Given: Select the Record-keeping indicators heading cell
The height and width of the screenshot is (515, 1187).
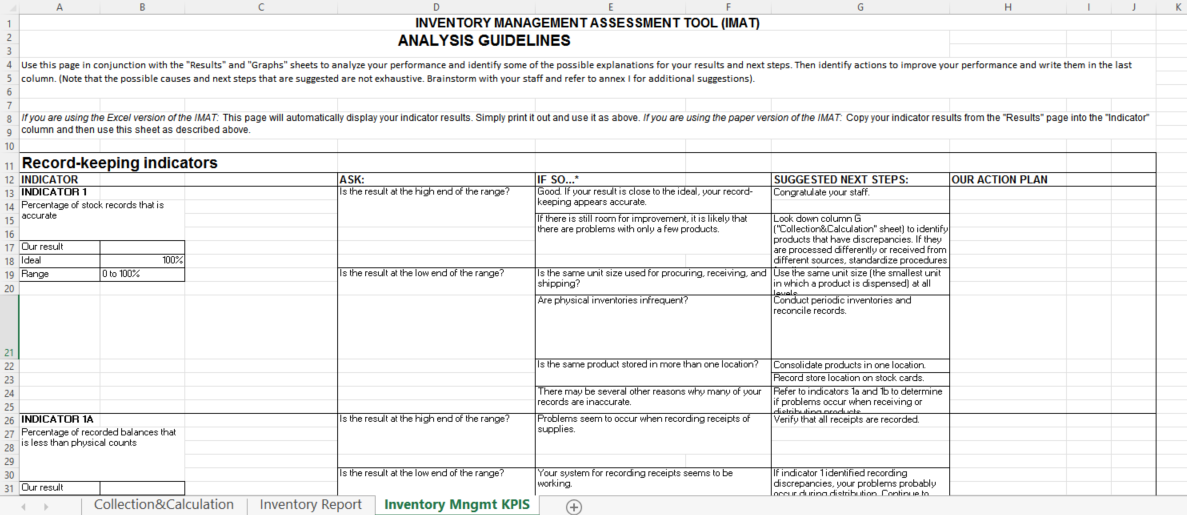Looking at the screenshot, I should [x=120, y=163].
